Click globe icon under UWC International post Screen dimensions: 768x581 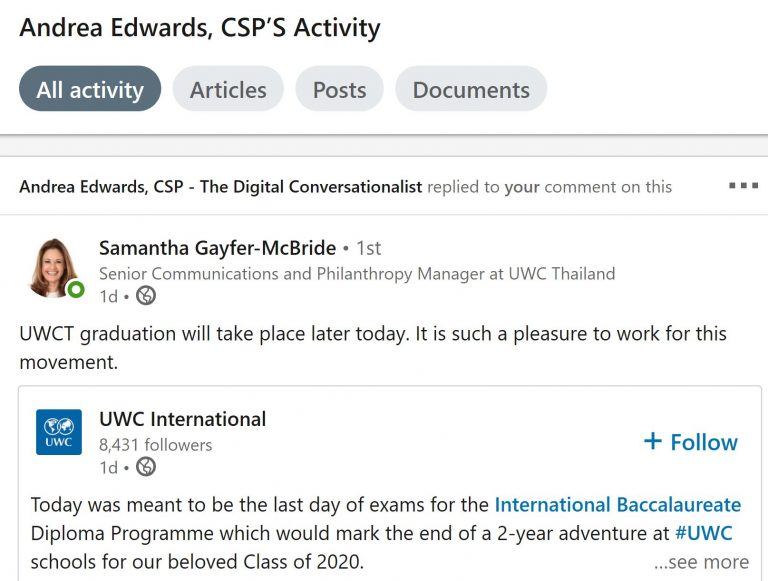(x=146, y=467)
